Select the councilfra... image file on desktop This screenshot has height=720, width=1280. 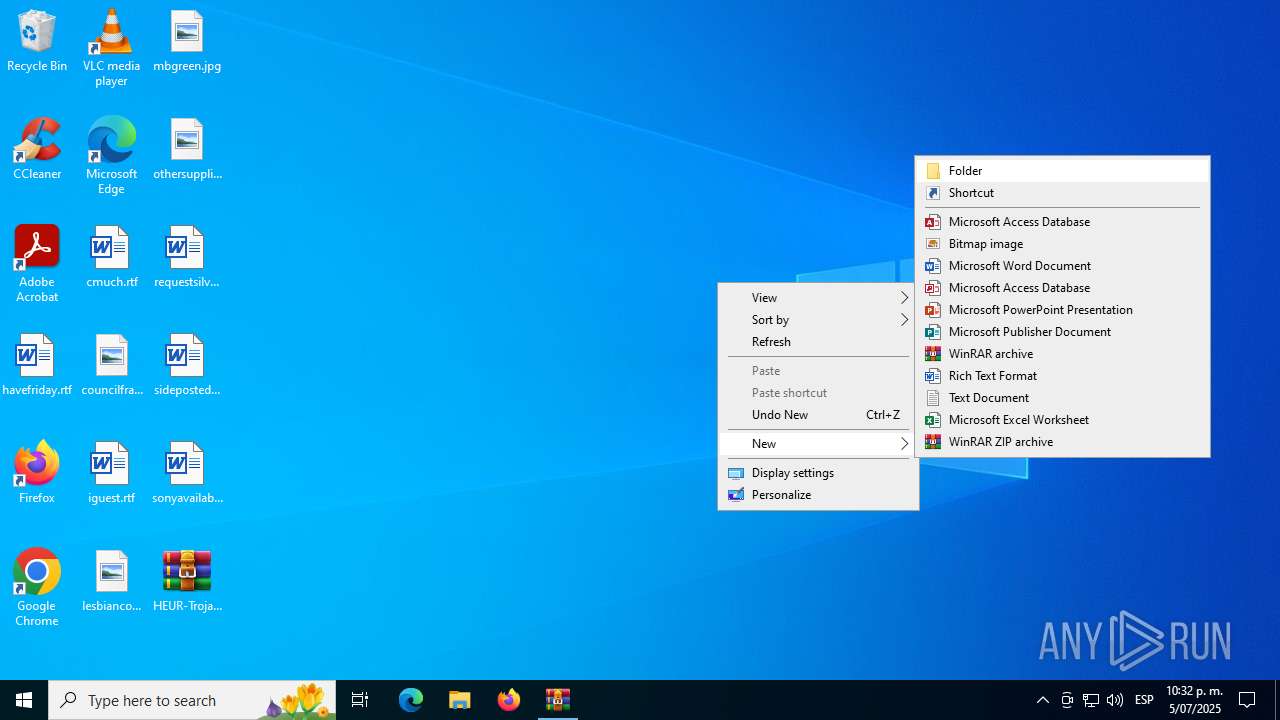[111, 366]
